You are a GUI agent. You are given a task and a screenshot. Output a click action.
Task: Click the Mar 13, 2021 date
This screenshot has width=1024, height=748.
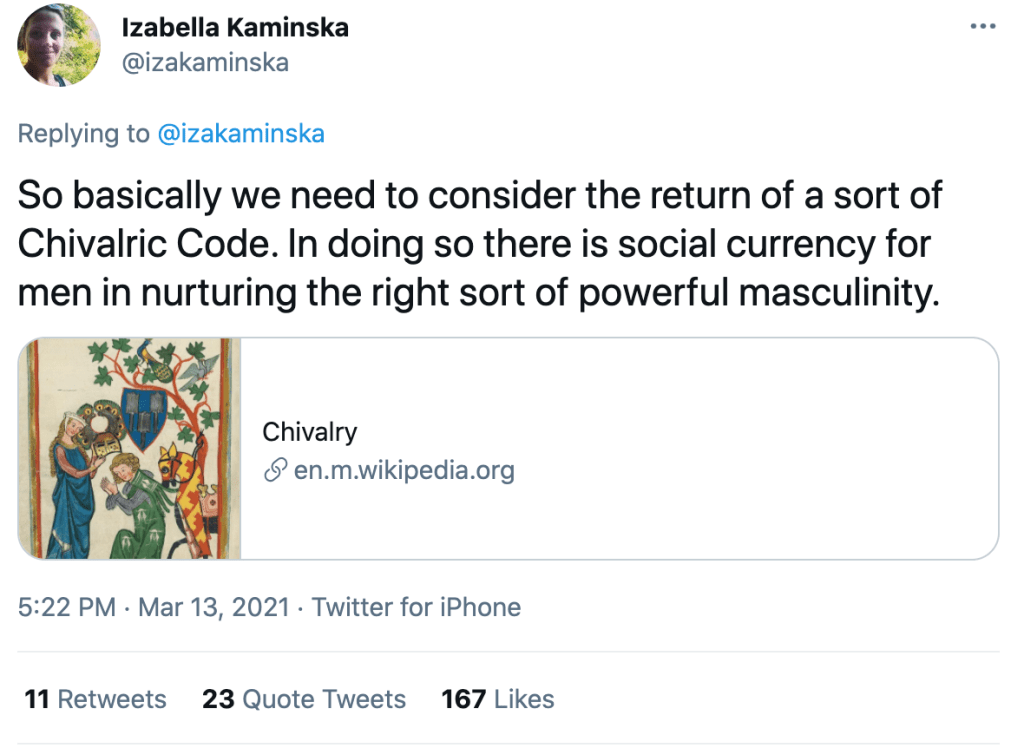(212, 607)
